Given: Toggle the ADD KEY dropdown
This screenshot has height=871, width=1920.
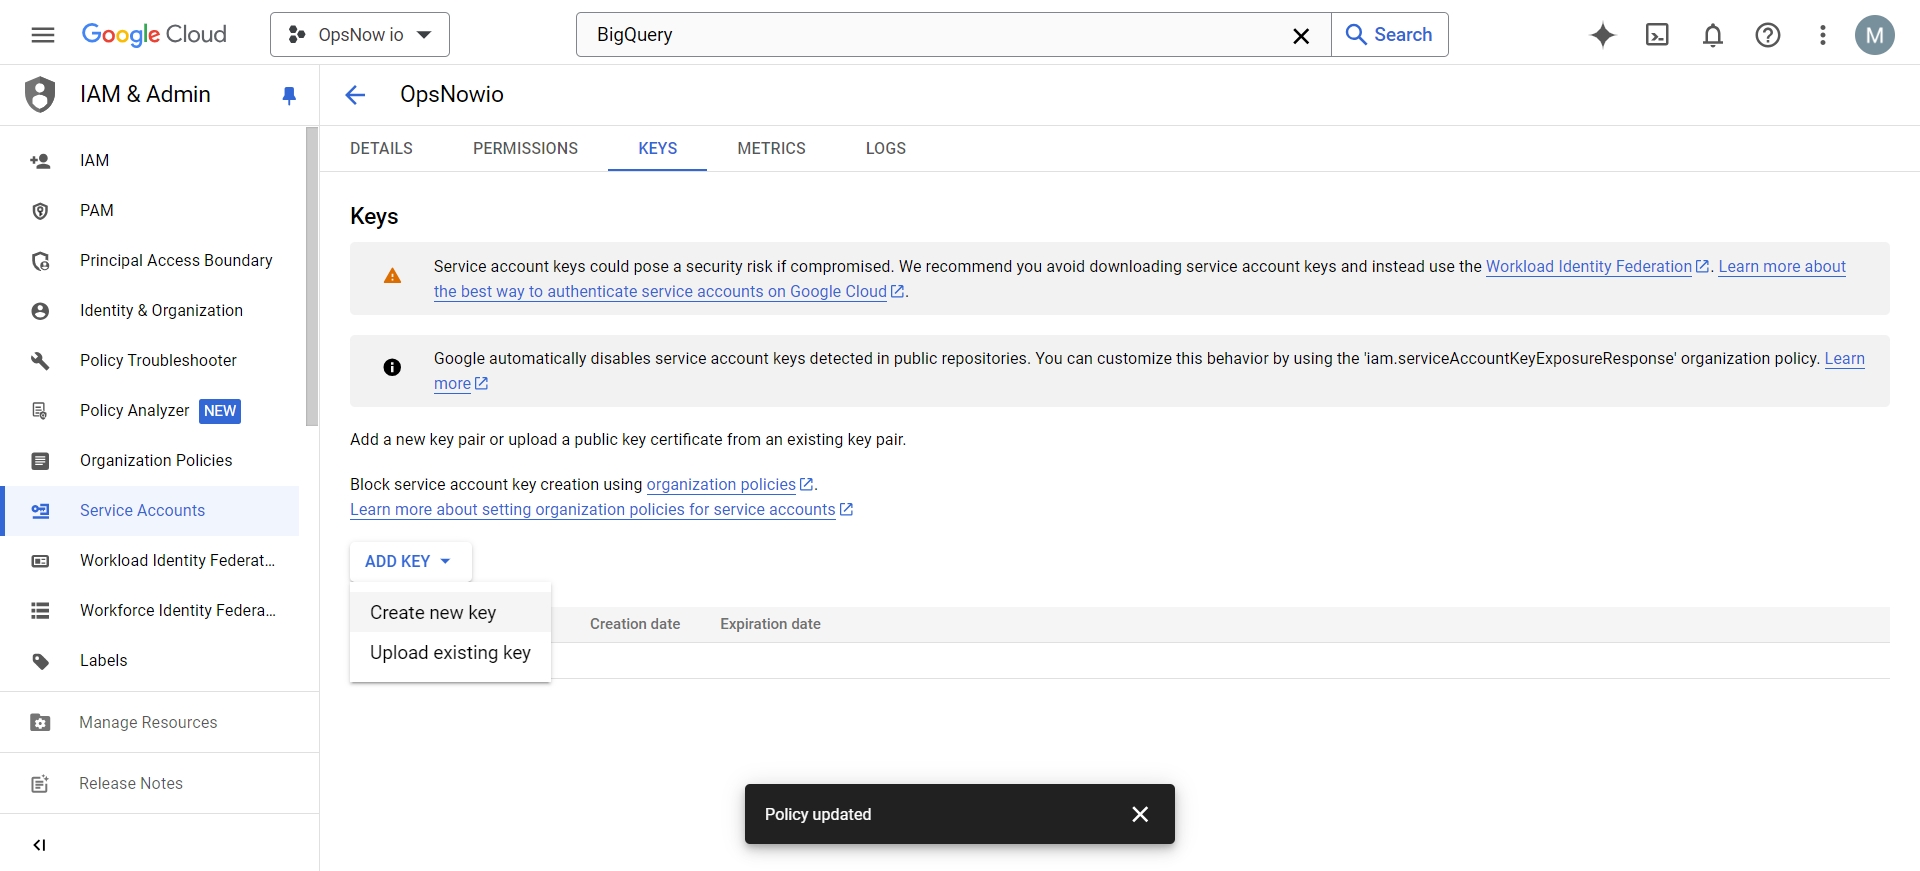Looking at the screenshot, I should coord(409,561).
